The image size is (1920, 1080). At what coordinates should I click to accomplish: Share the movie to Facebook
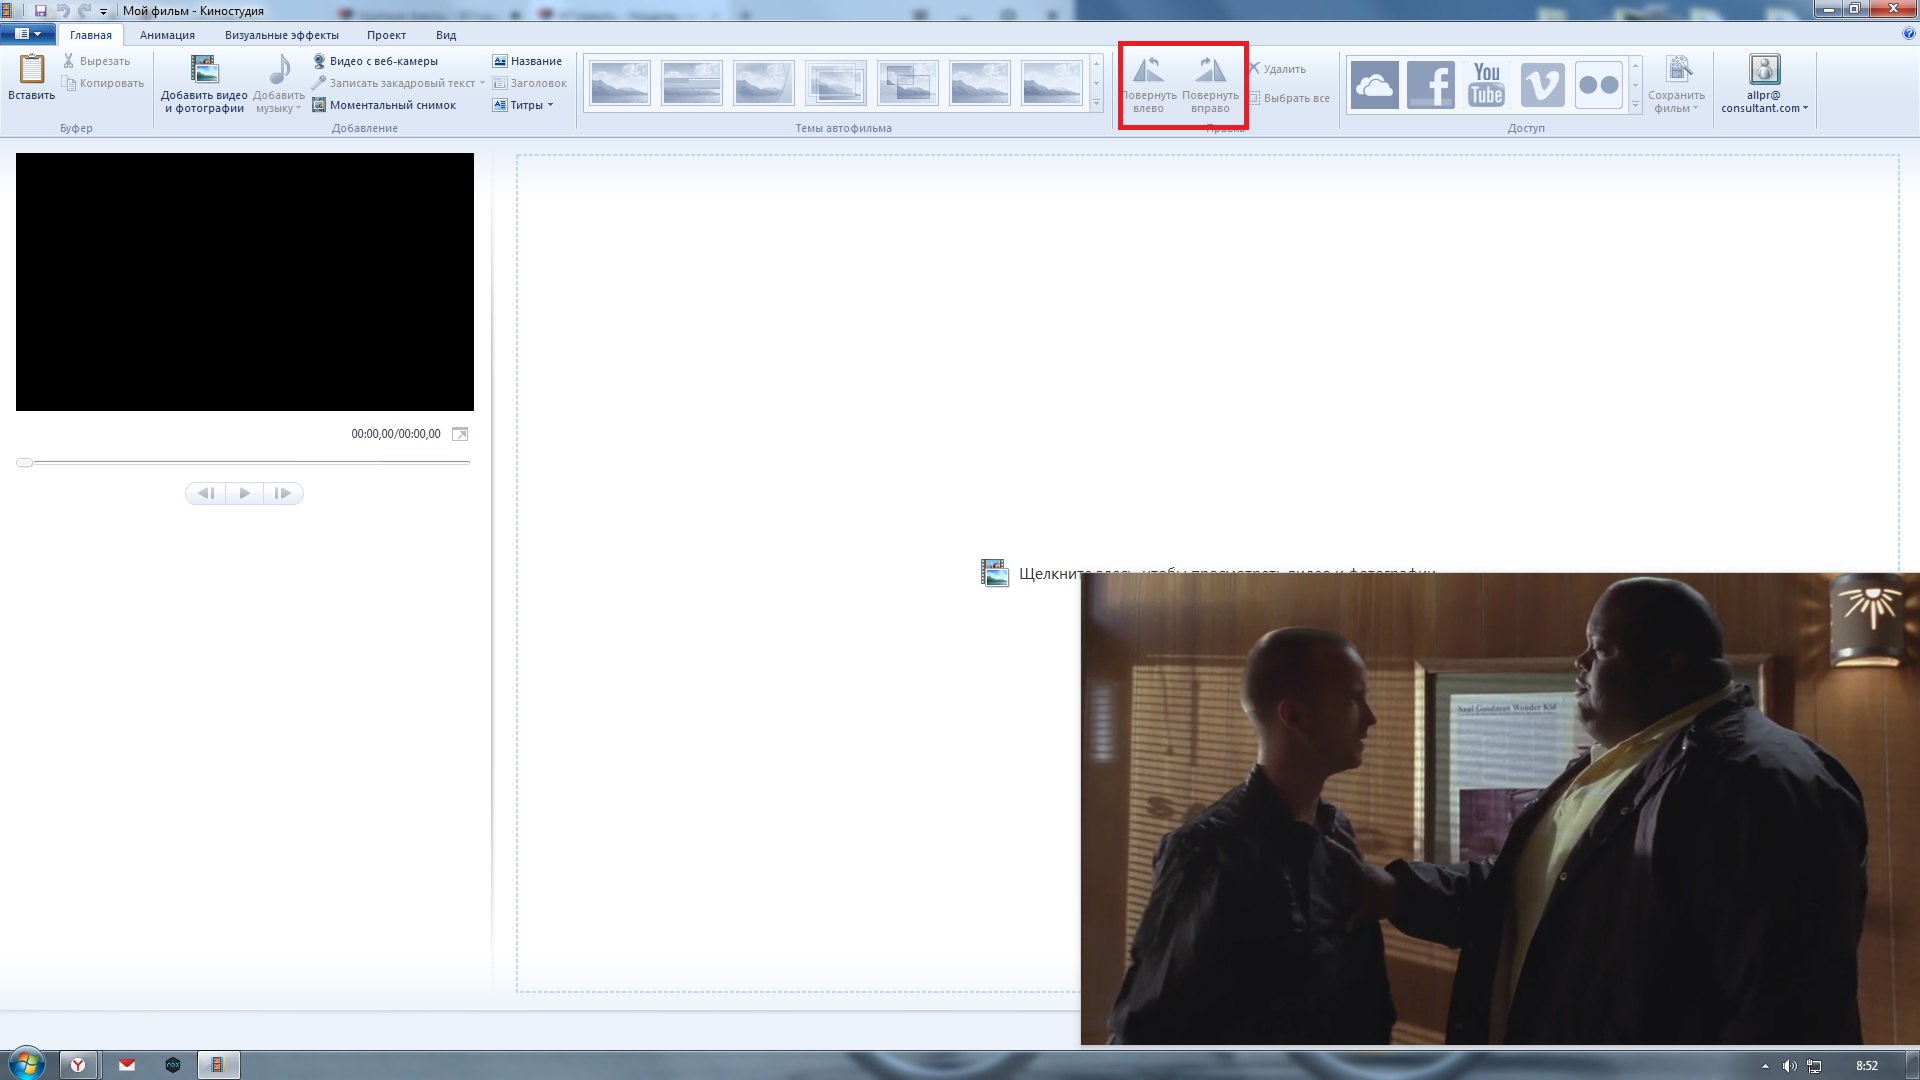tap(1430, 84)
